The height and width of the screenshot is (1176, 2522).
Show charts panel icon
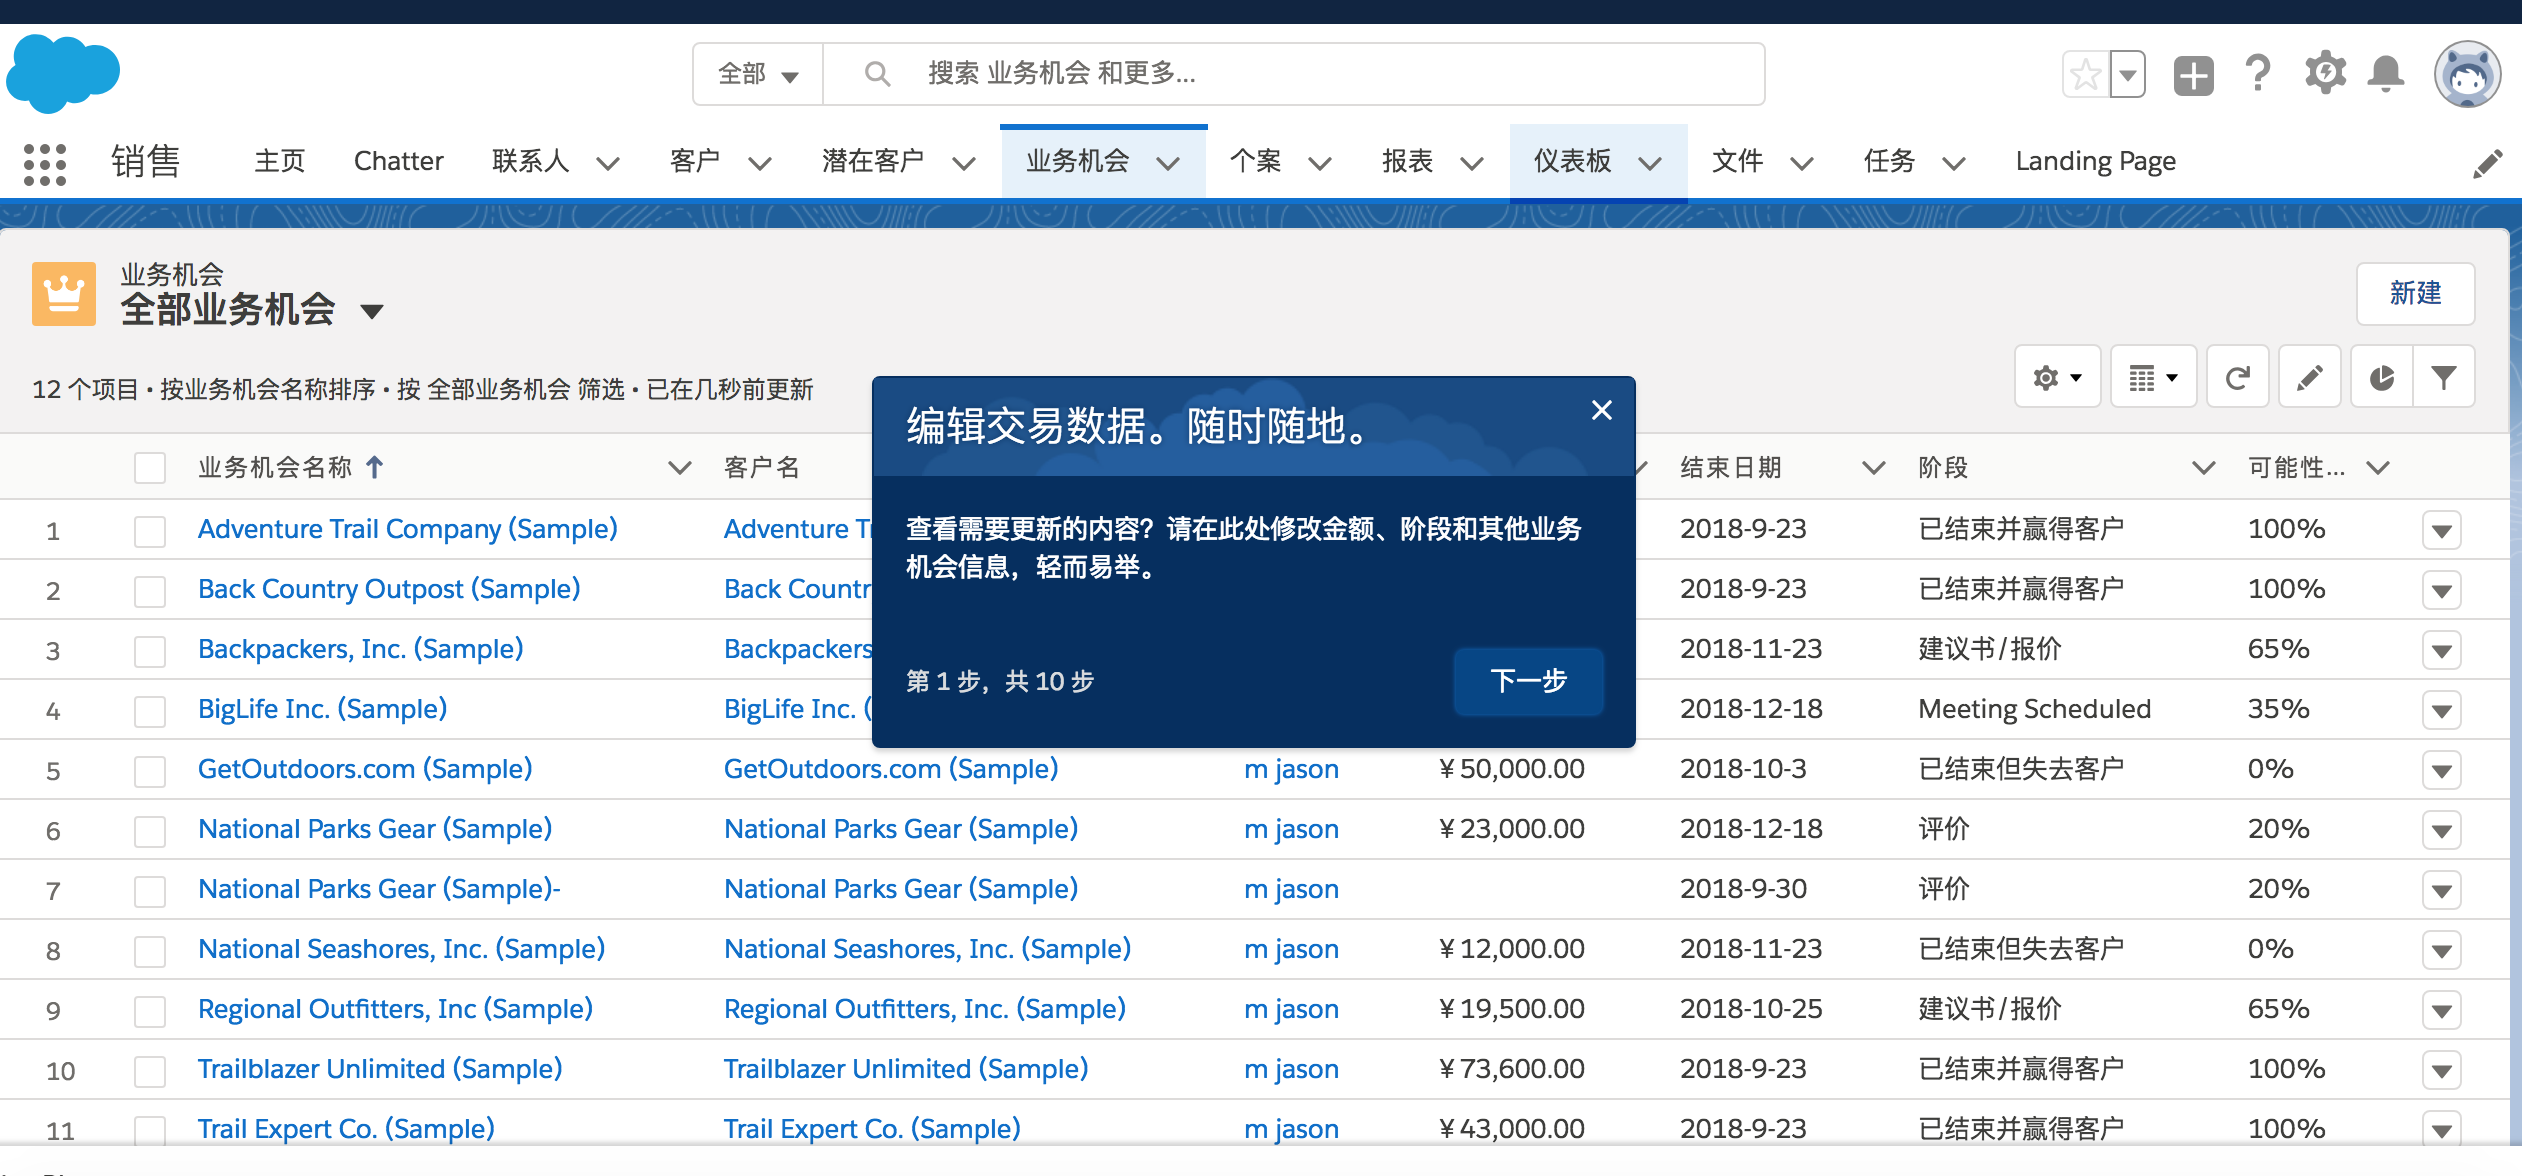coord(2382,377)
